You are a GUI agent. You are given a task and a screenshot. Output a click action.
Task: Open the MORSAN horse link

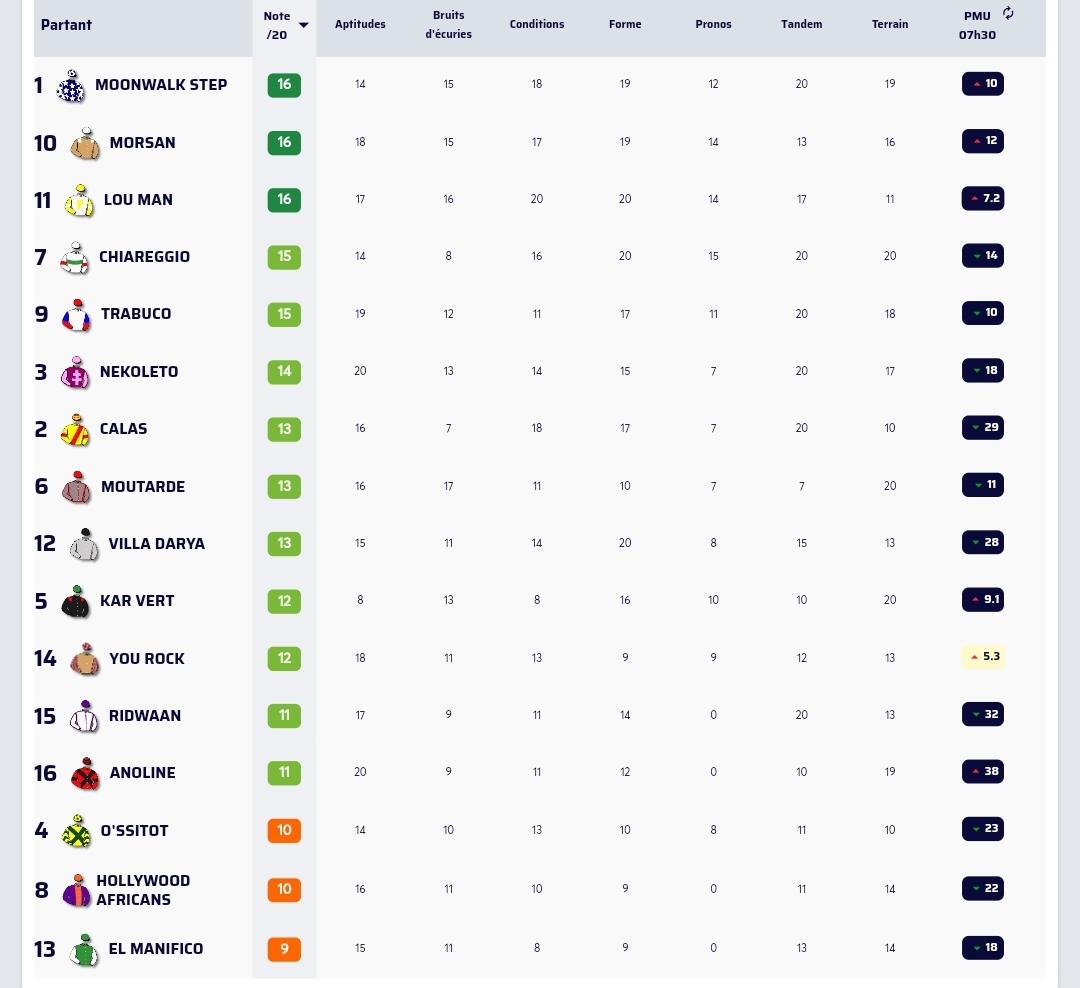click(143, 143)
